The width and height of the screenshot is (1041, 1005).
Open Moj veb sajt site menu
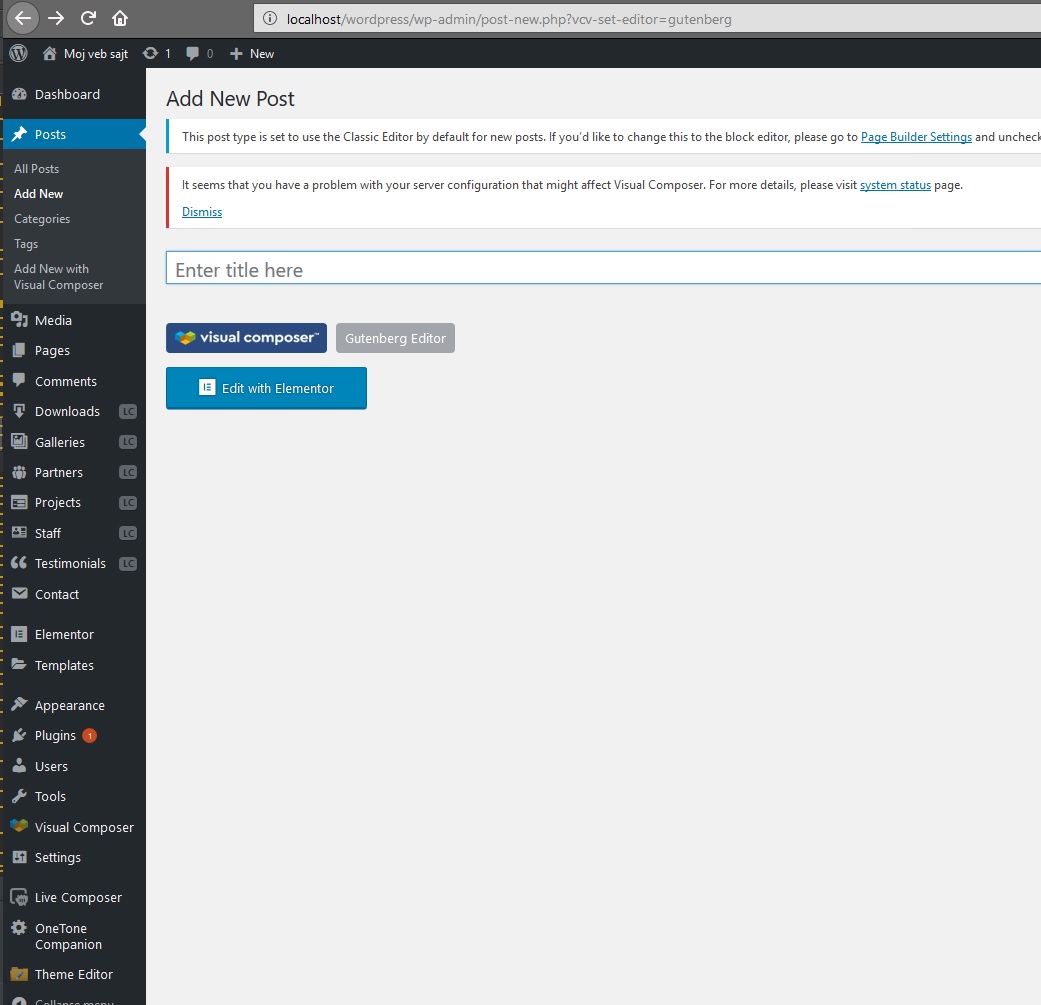(x=85, y=54)
